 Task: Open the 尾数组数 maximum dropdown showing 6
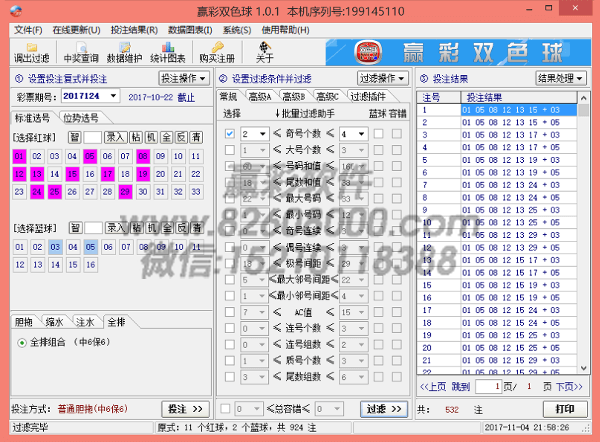pyautogui.click(x=361, y=377)
